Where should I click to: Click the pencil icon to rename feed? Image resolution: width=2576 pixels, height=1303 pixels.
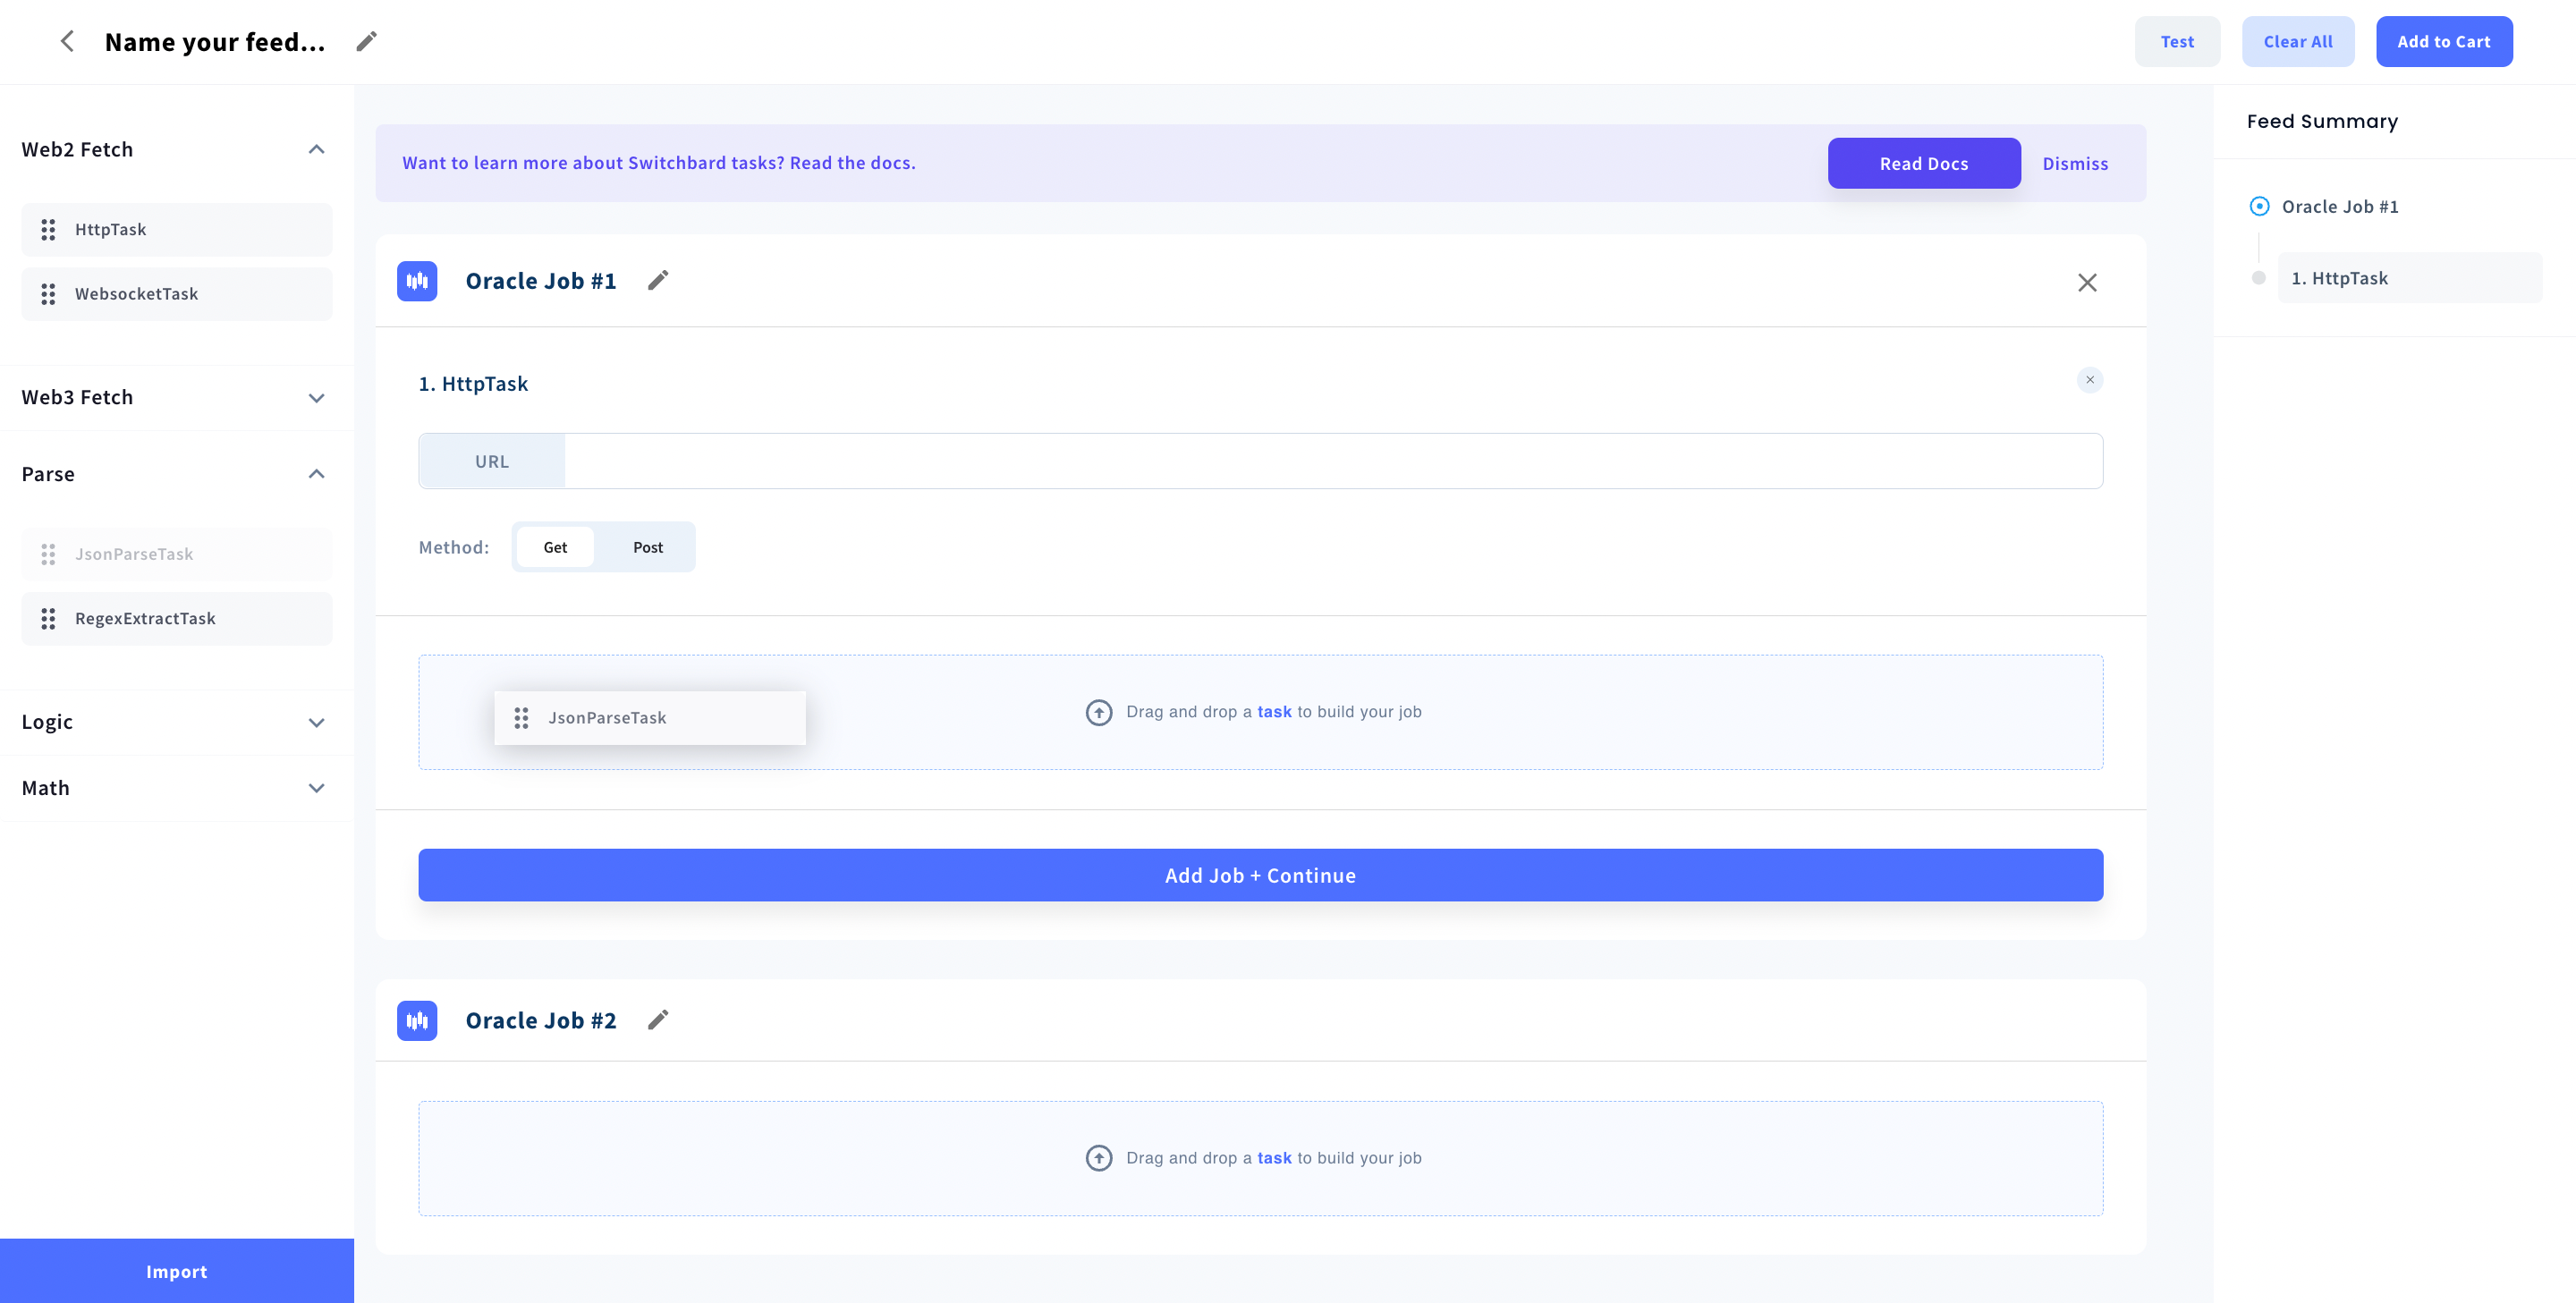pos(367,41)
